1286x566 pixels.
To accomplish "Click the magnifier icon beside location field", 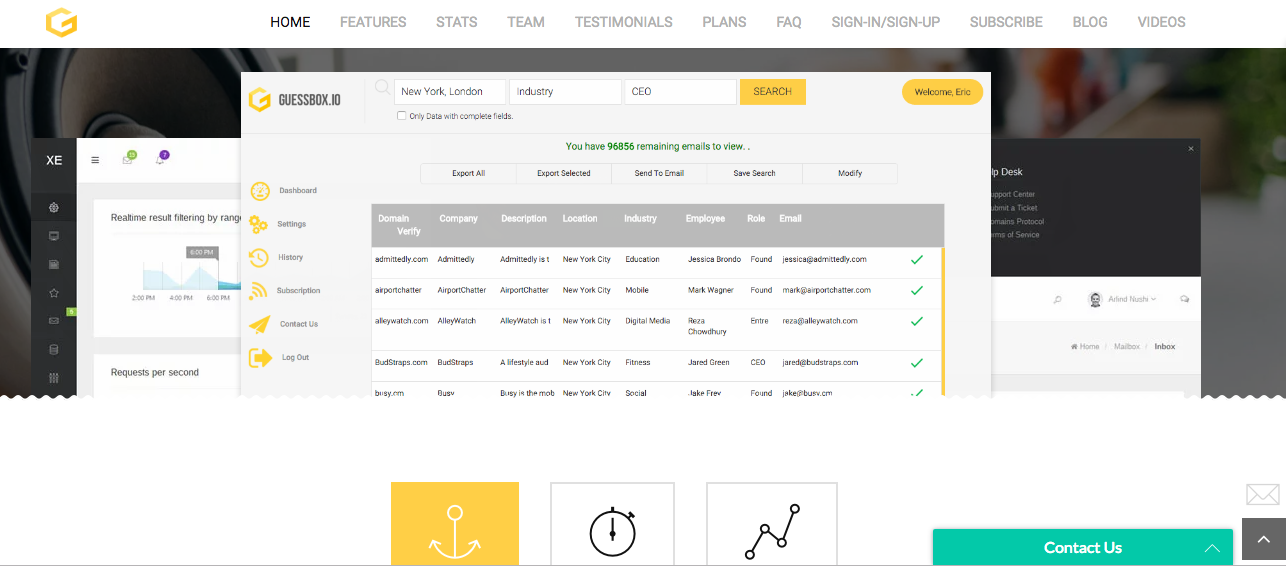I will (382, 88).
